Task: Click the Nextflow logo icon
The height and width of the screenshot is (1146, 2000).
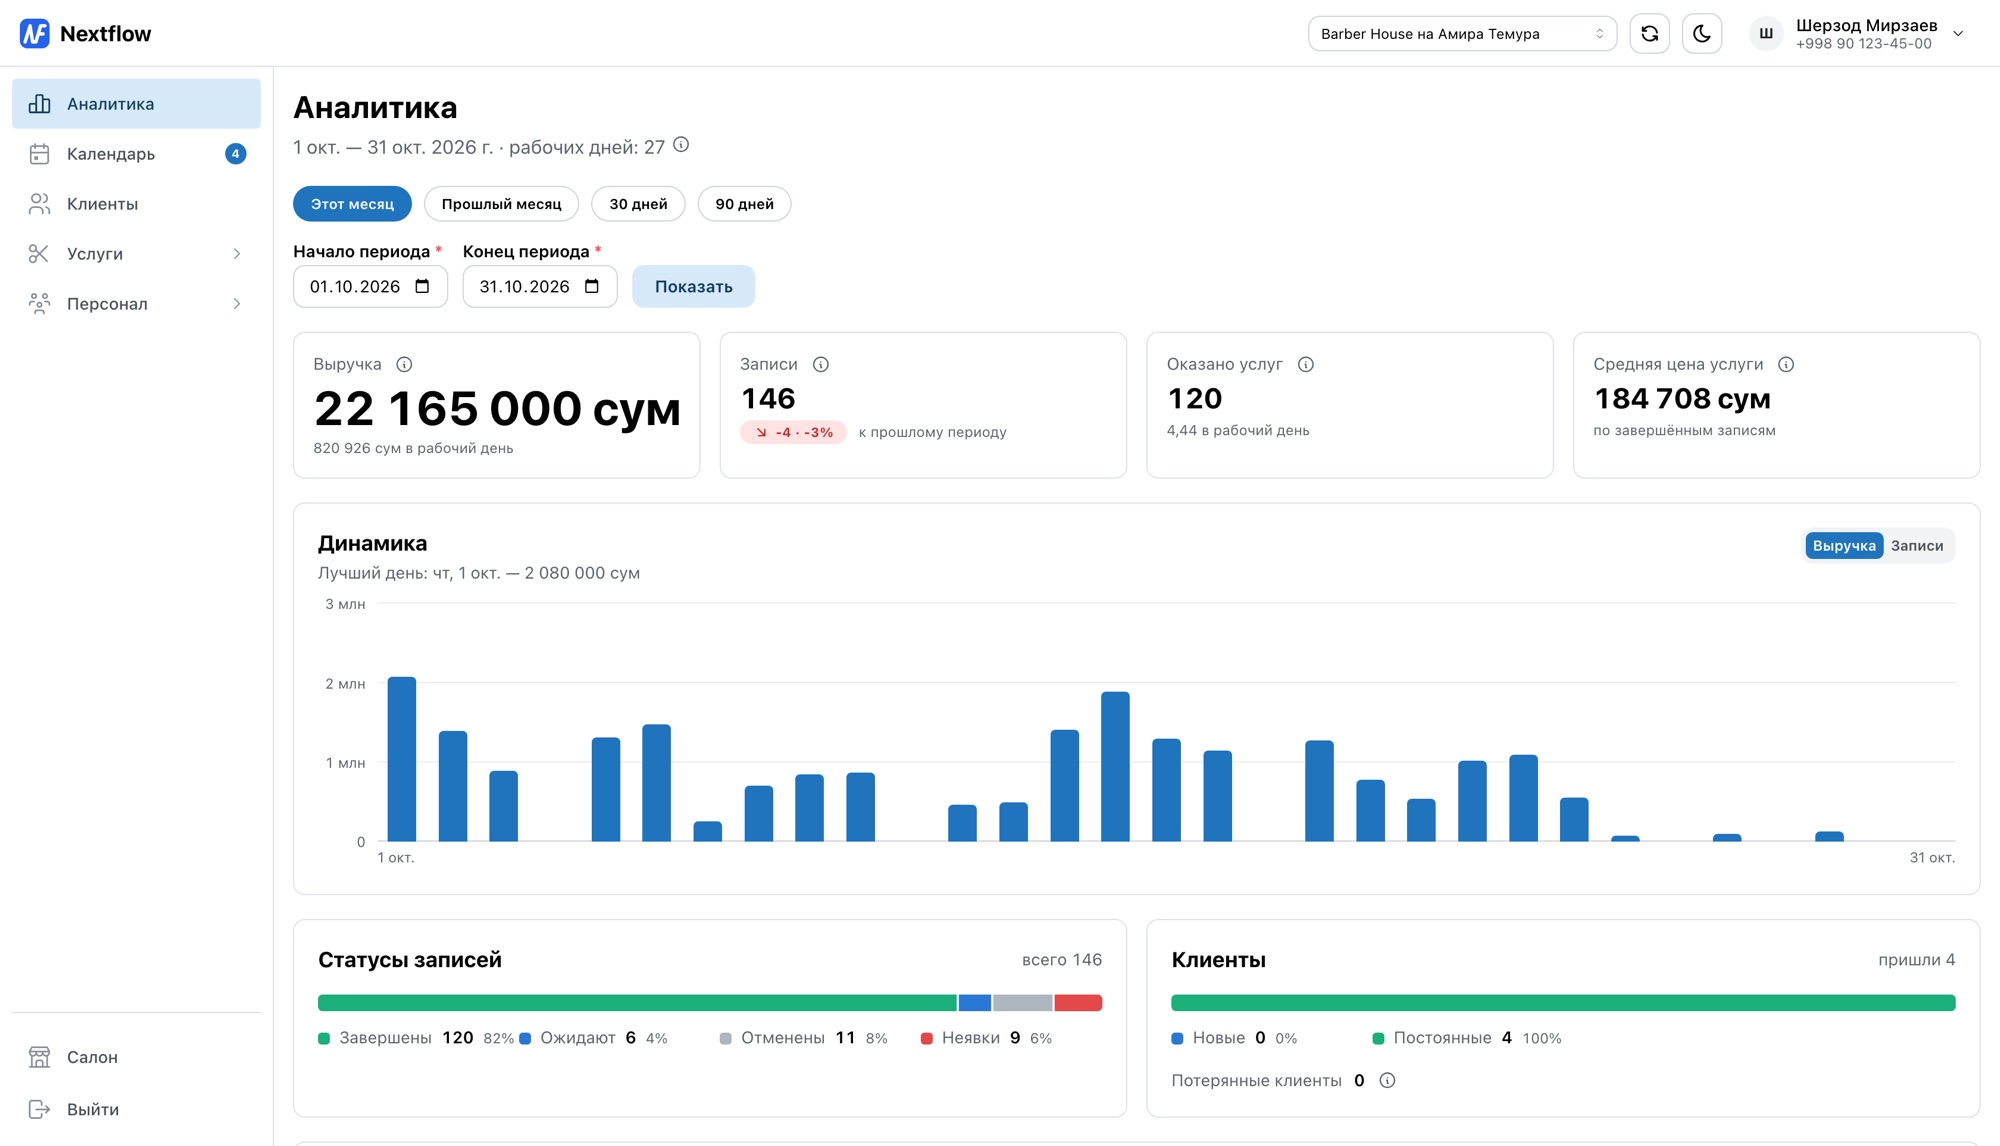Action: [35, 33]
